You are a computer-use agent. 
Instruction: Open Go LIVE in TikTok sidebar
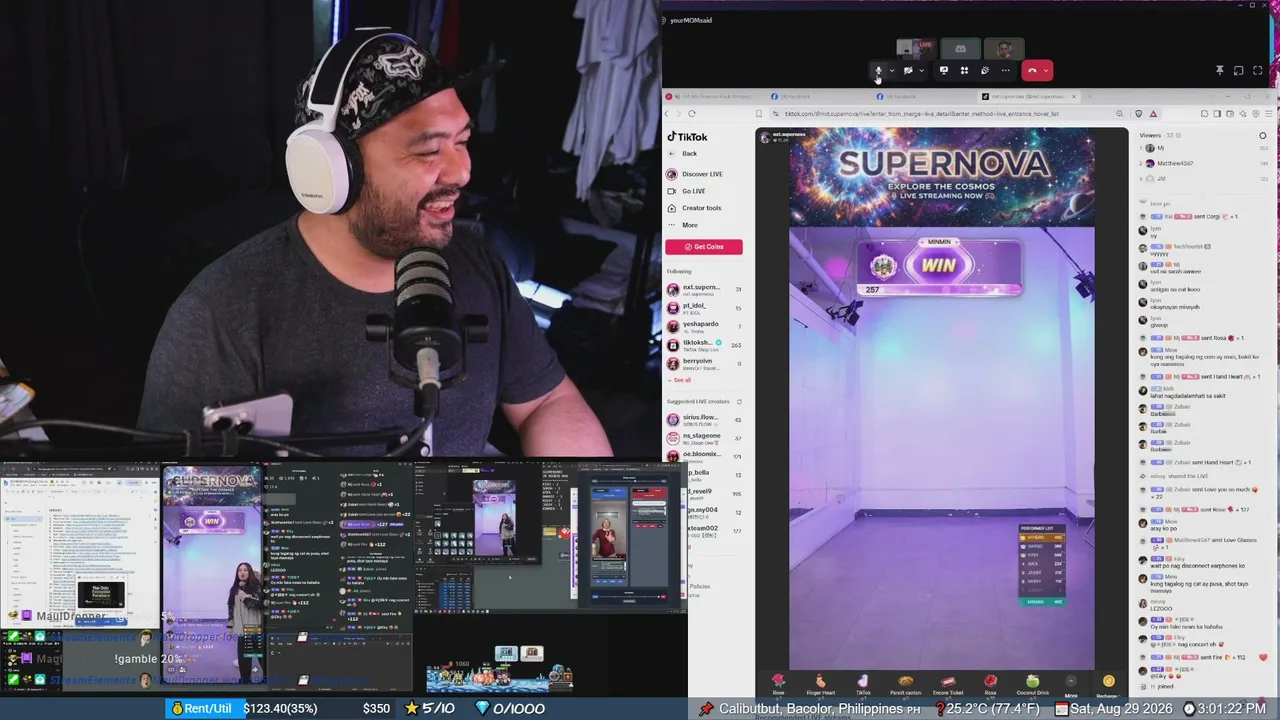(686, 191)
